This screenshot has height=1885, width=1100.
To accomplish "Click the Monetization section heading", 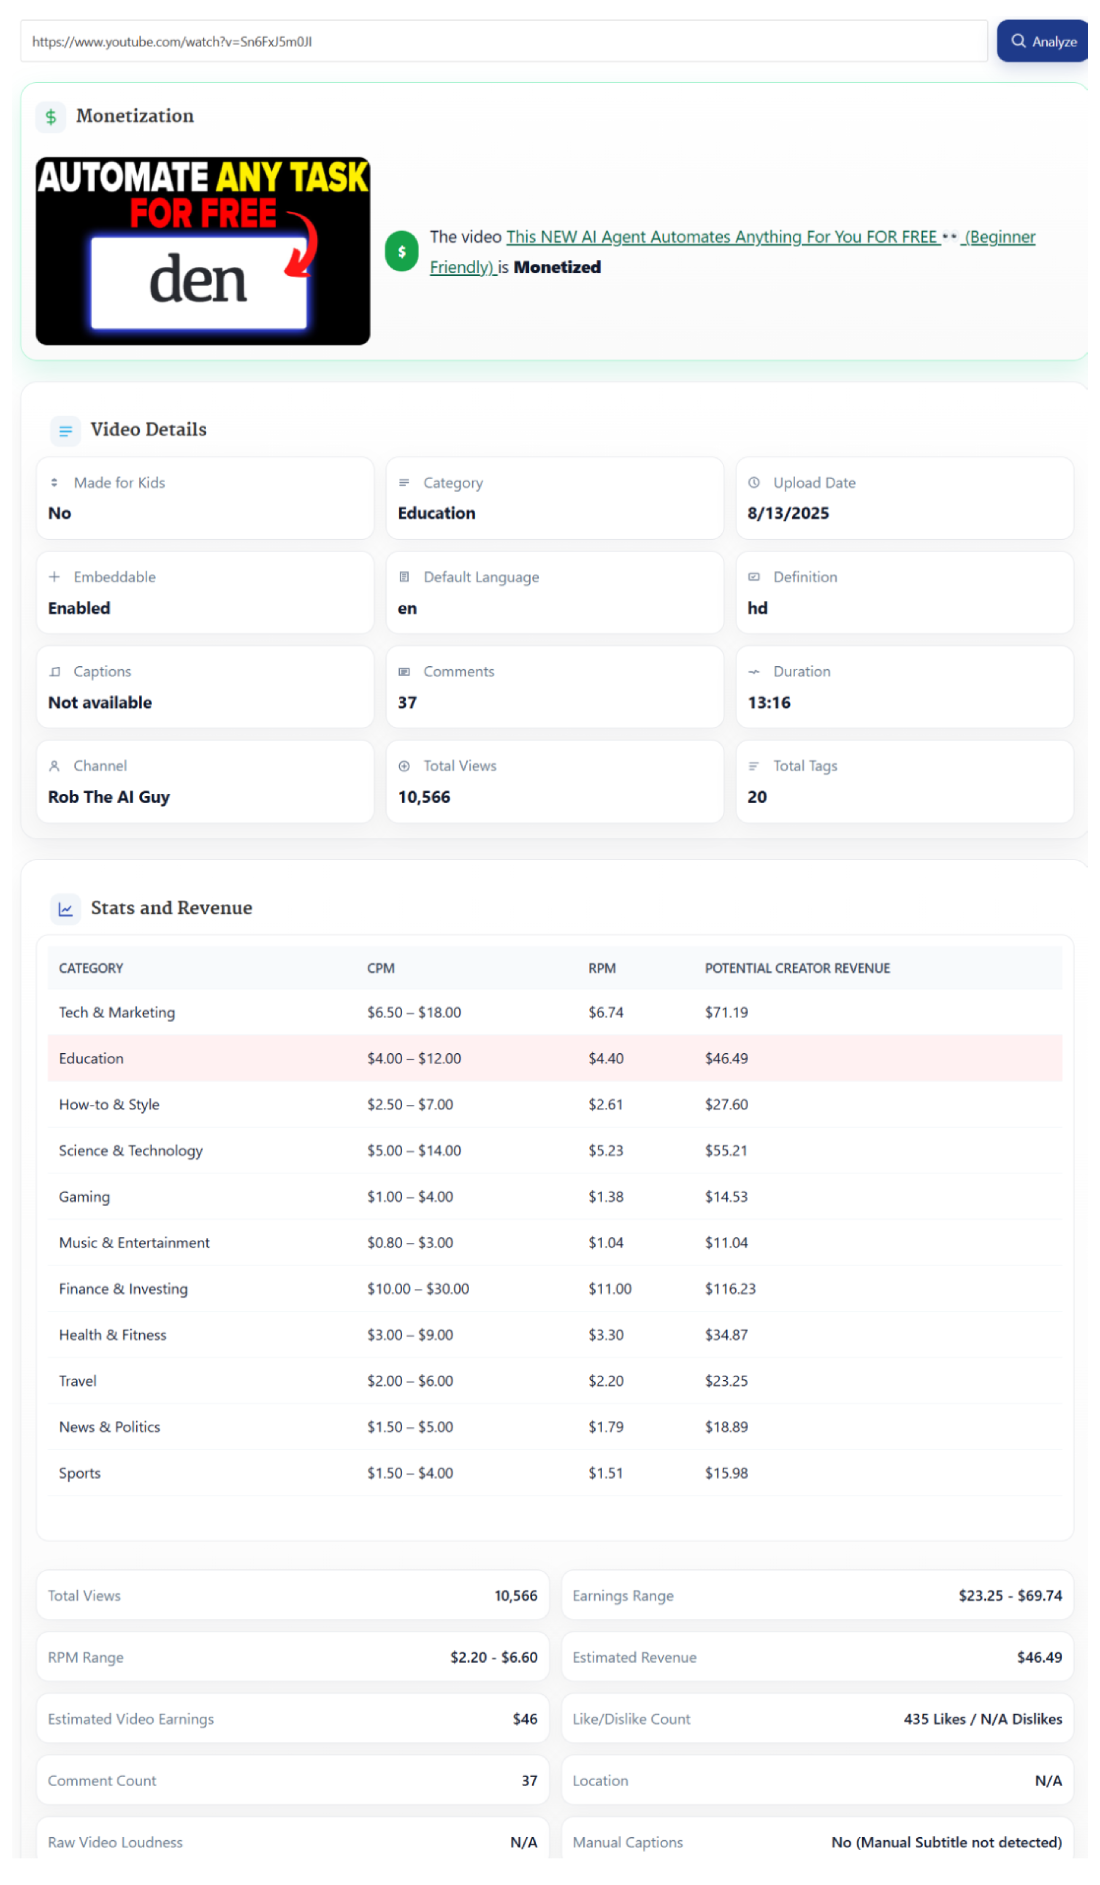I will (135, 116).
